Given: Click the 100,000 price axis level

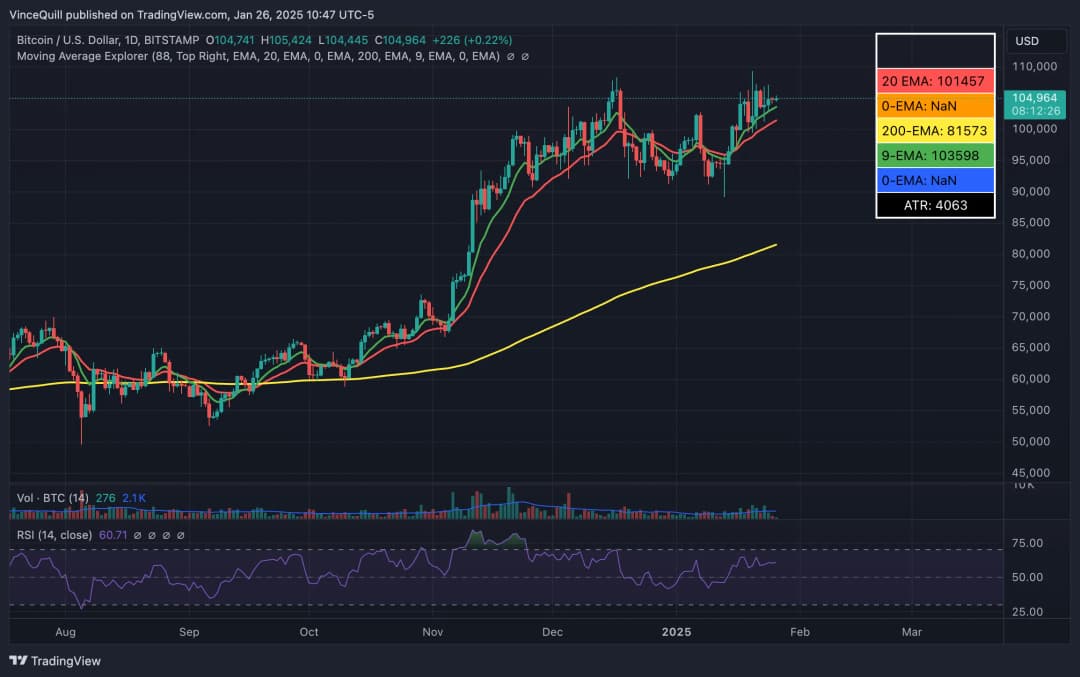Looking at the screenshot, I should tap(1035, 129).
